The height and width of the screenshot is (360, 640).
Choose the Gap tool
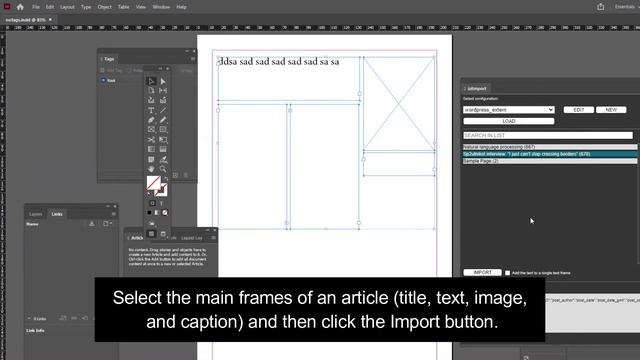click(x=163, y=91)
